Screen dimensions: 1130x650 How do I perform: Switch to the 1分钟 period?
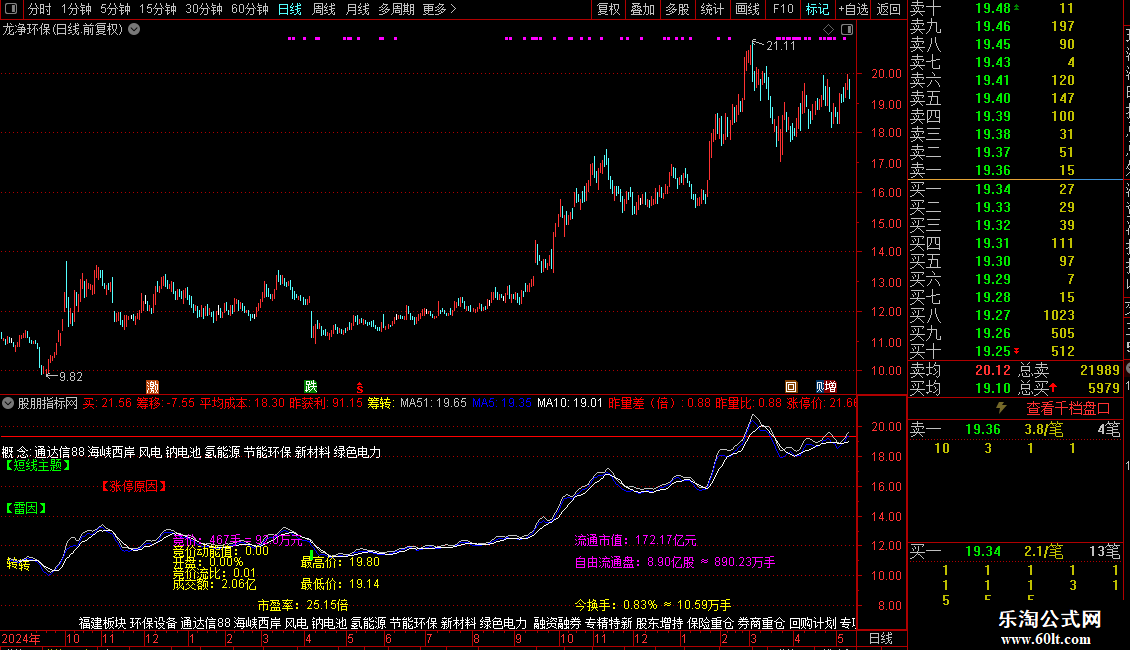point(76,9)
